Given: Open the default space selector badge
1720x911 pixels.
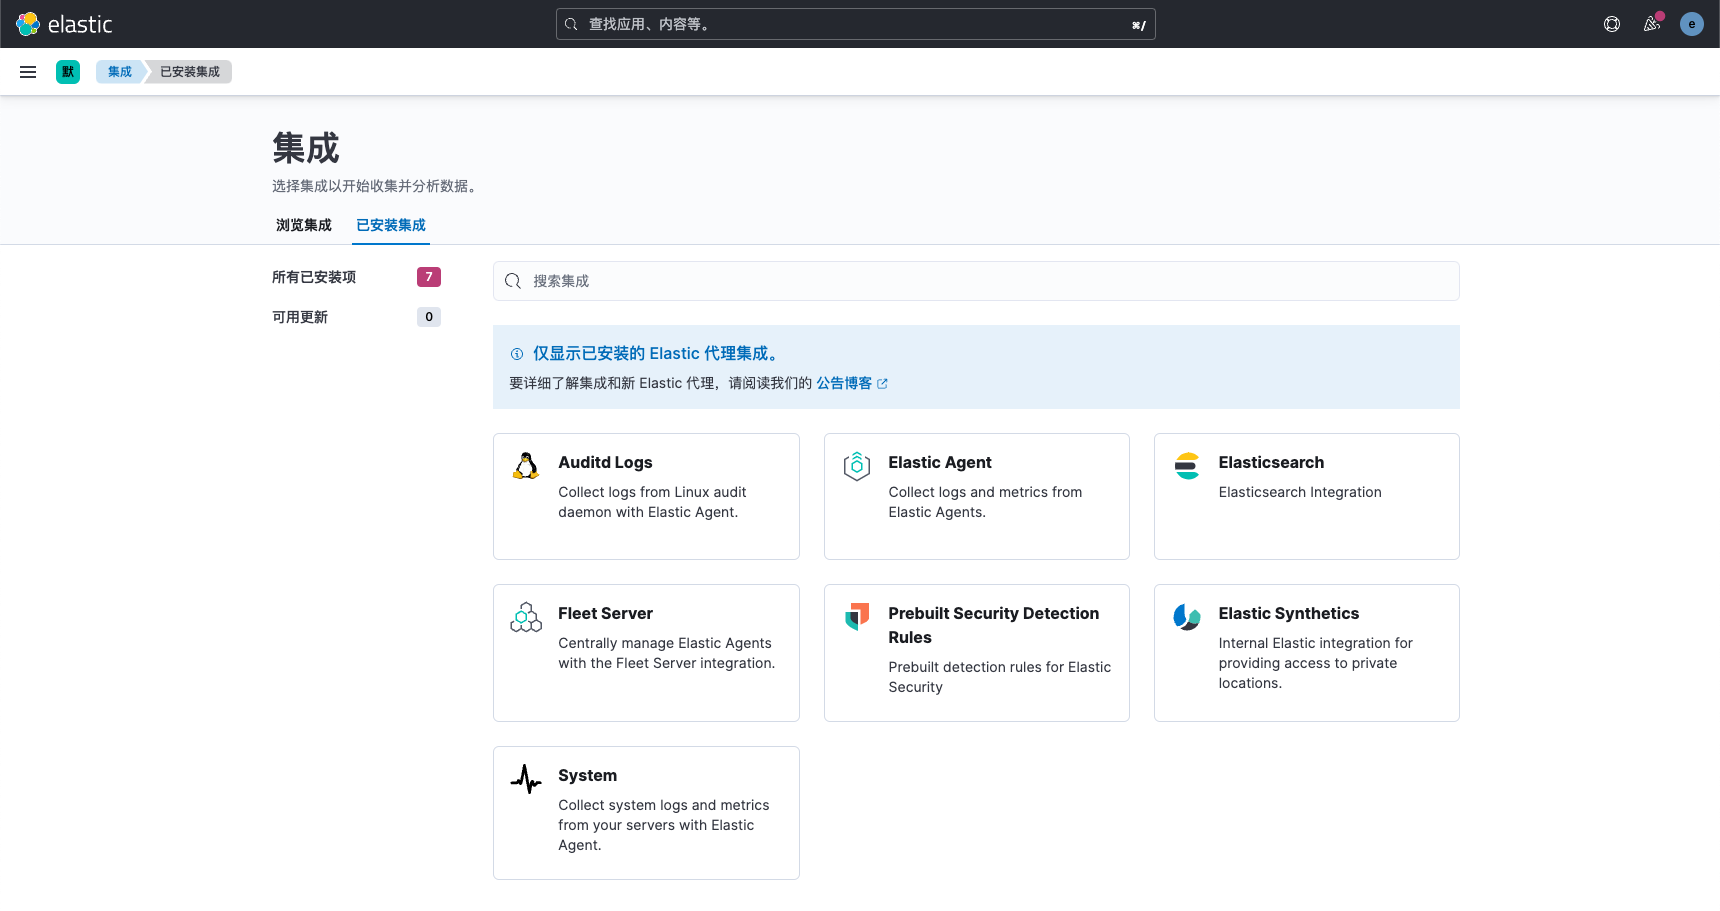Looking at the screenshot, I should pos(68,72).
